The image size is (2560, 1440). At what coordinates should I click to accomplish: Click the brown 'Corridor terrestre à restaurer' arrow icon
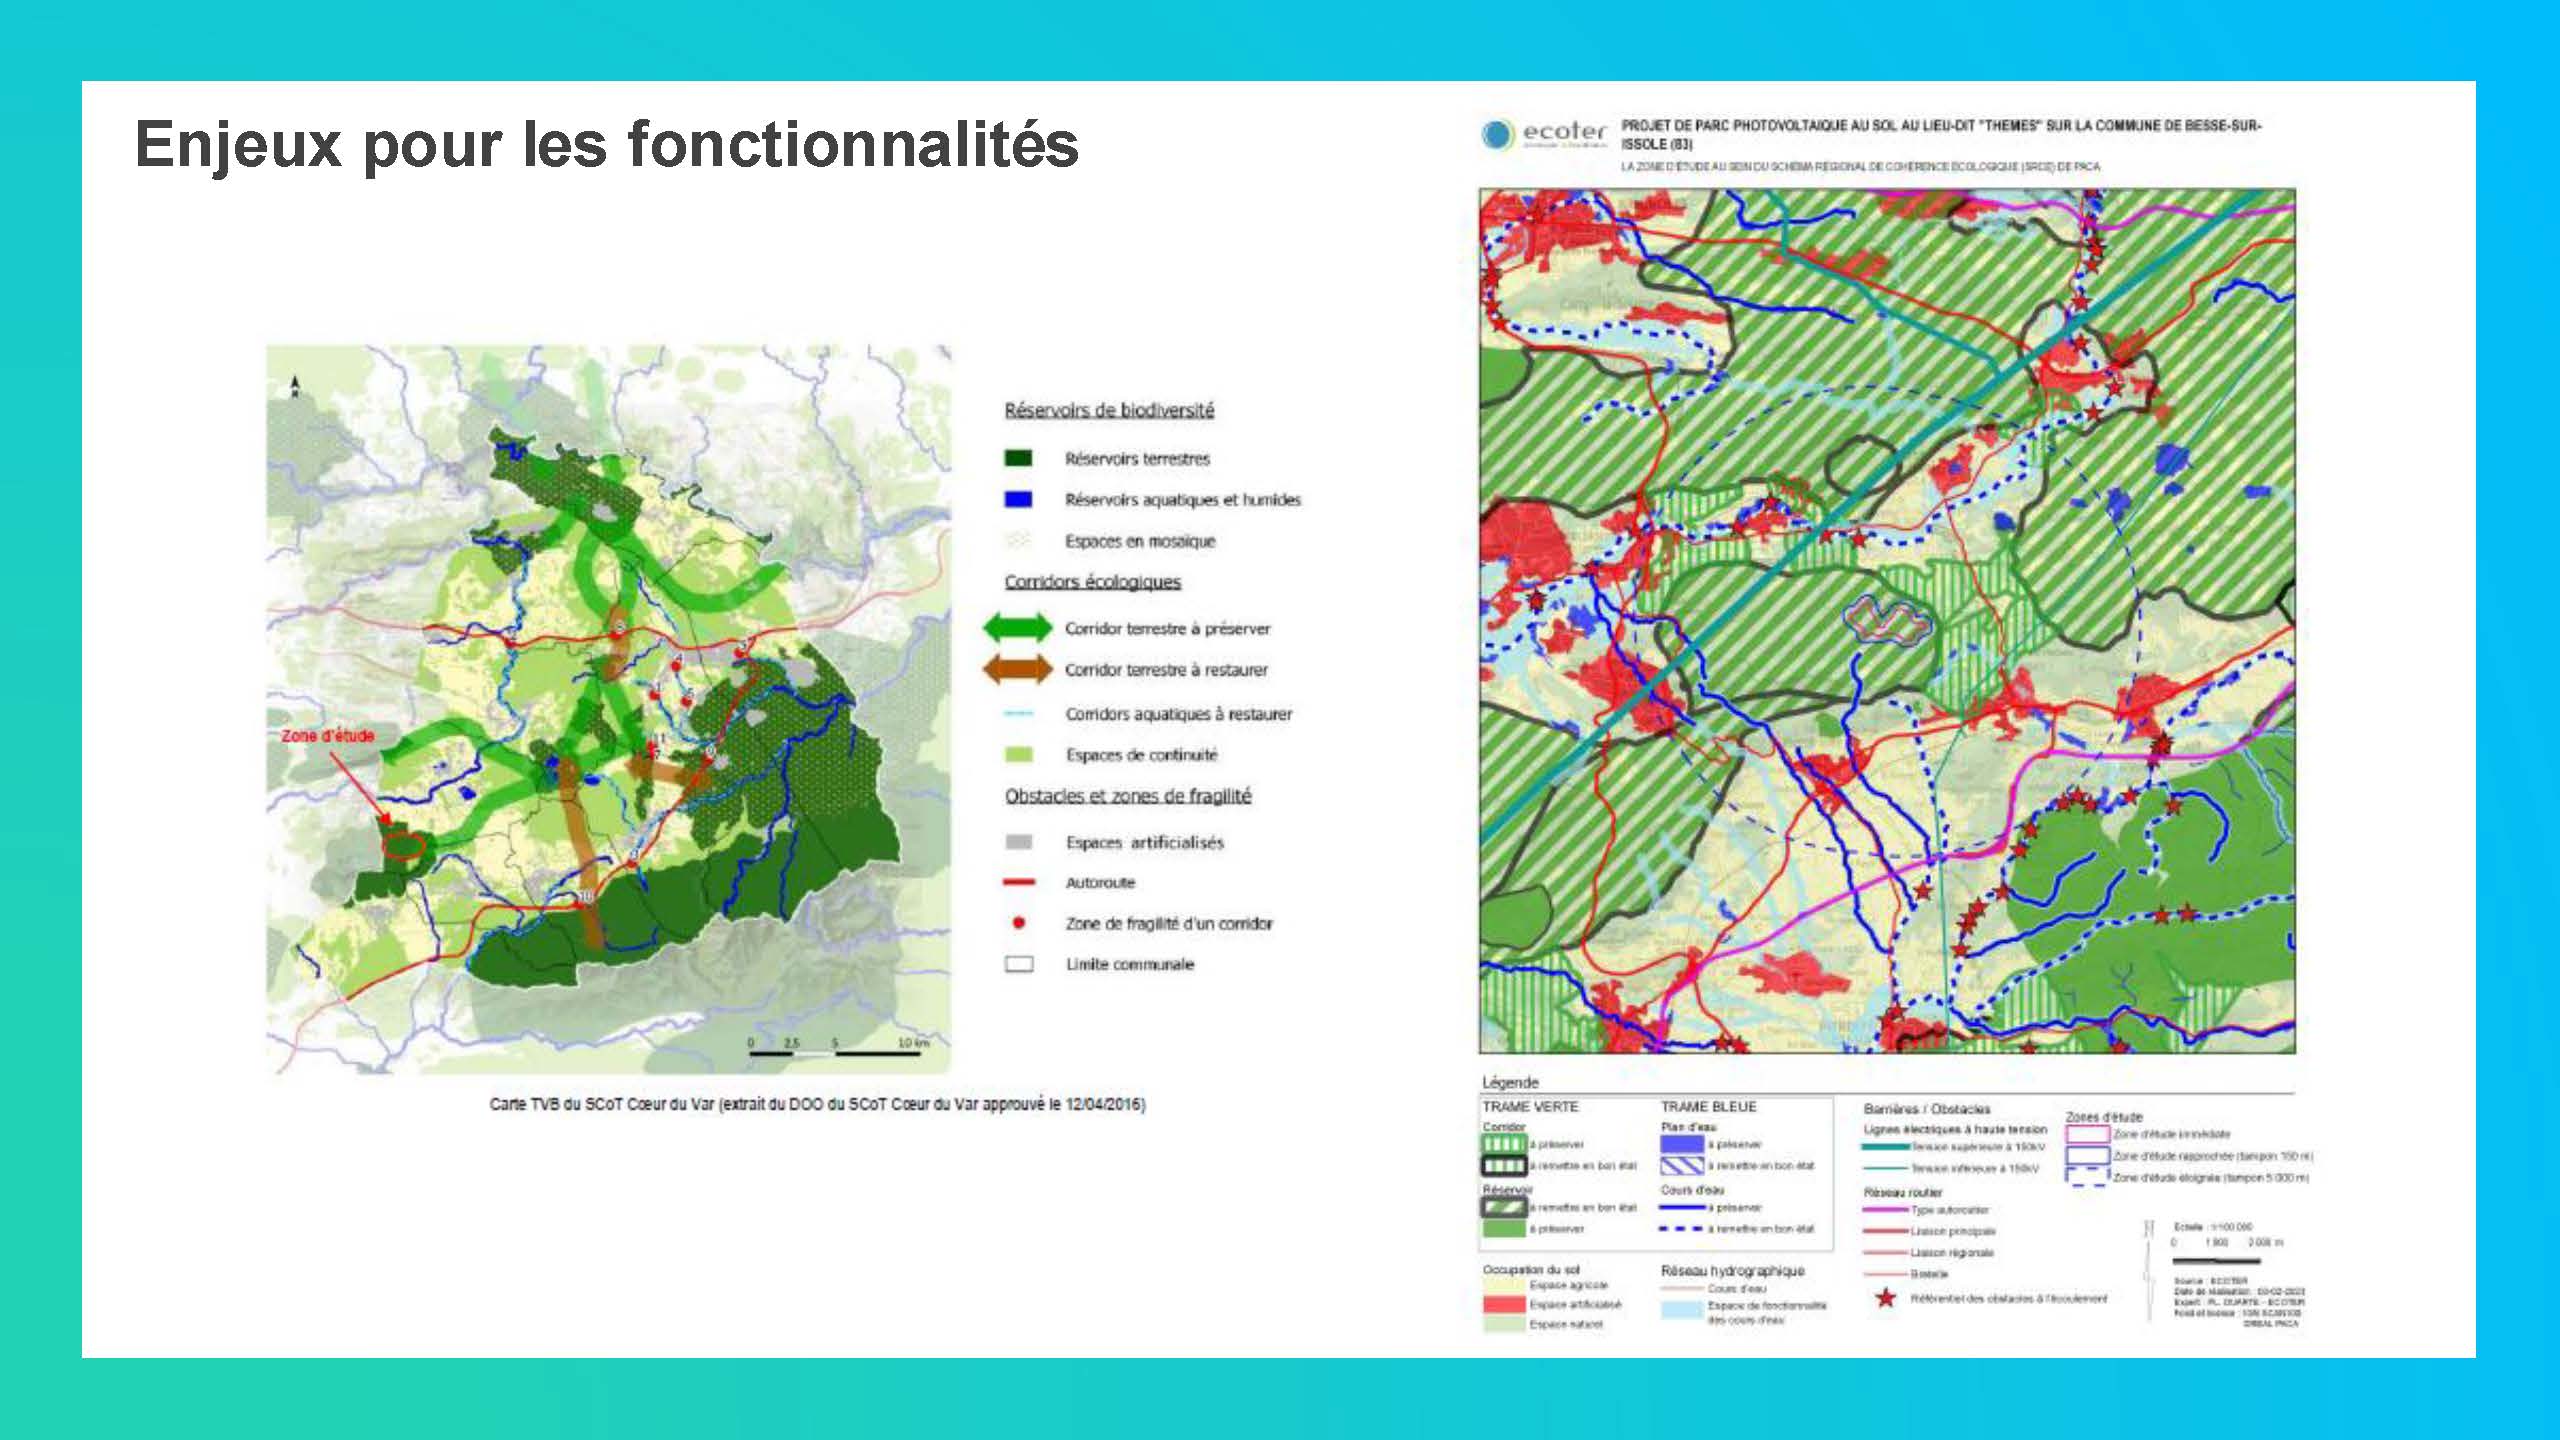1018,669
